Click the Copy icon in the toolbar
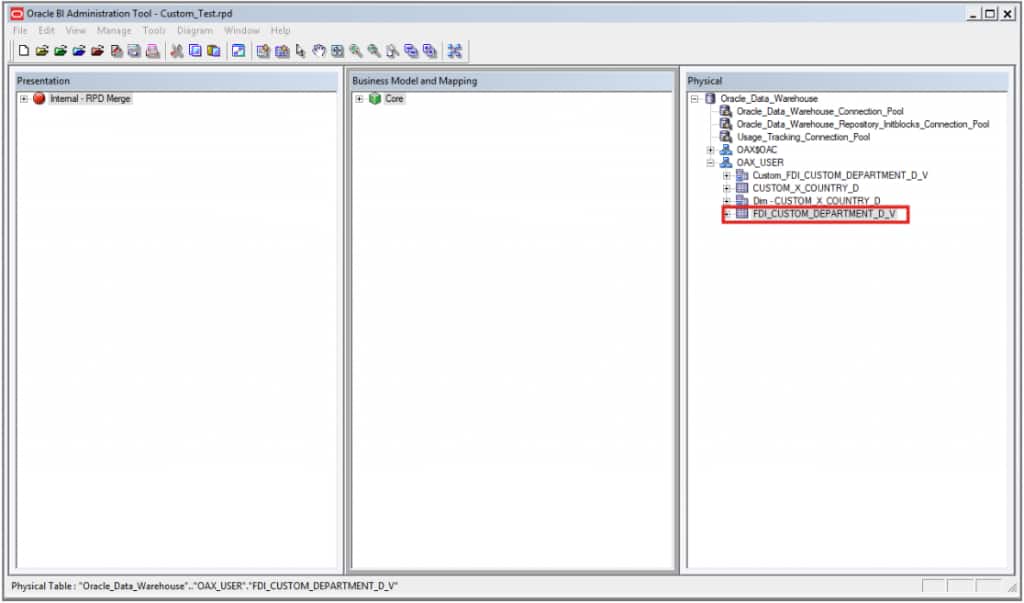The image size is (1024, 603). coord(196,51)
